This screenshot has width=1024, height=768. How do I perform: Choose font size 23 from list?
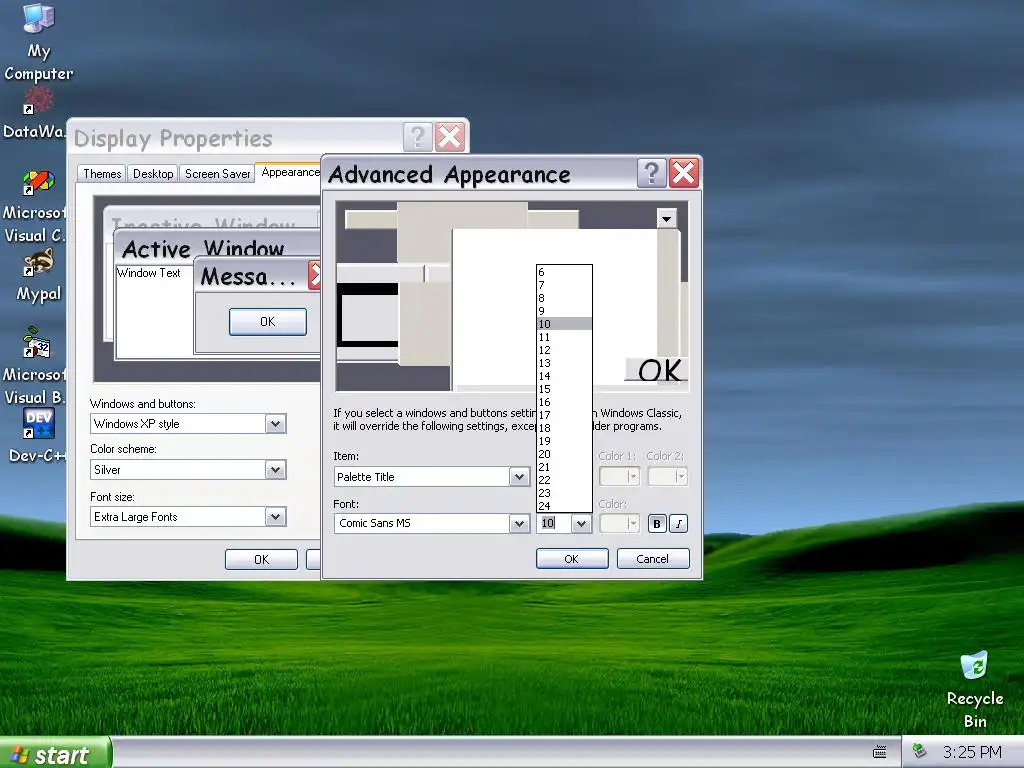point(564,493)
